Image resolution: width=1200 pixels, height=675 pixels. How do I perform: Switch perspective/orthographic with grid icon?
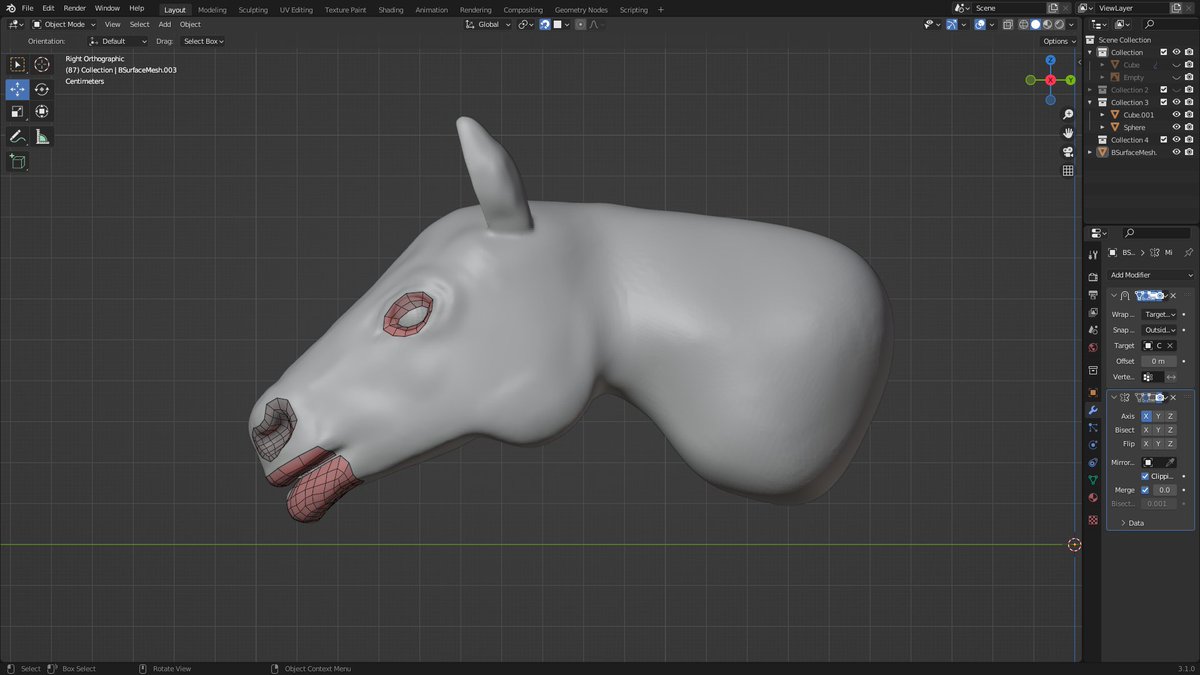coord(1068,170)
